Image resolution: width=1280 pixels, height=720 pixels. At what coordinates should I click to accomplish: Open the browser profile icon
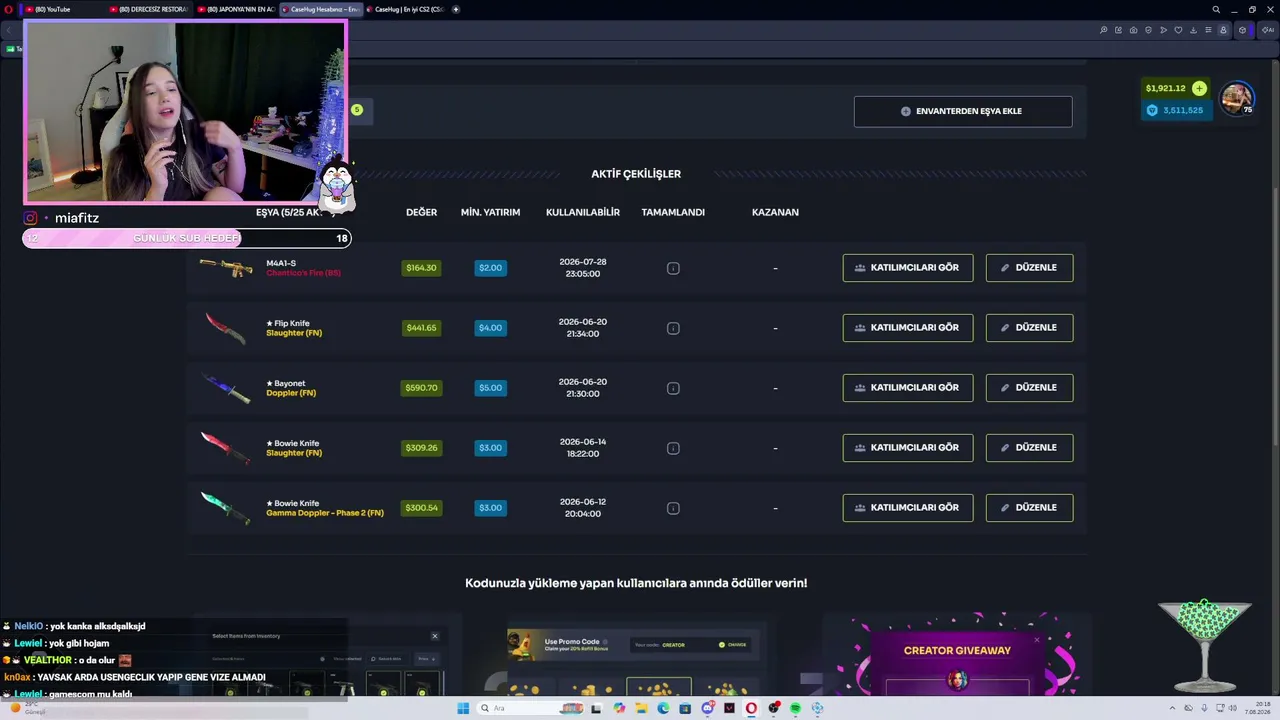coord(1223,30)
